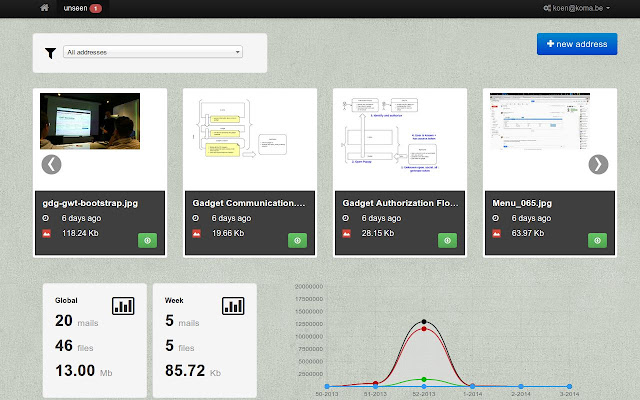Click green button on Gadget Communication card

298,240
